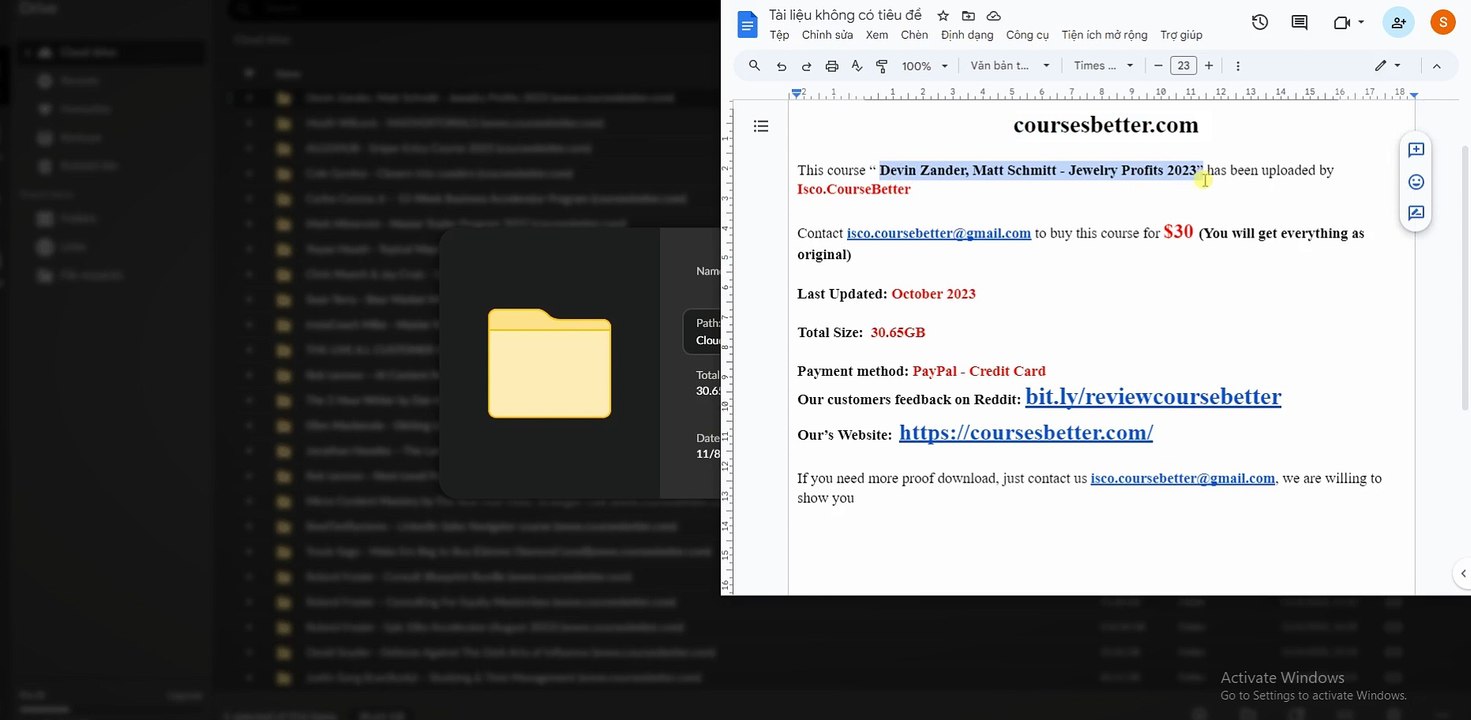Viewport: 1471px width, 720px height.
Task: Click the red Isco.CourseBetter text
Action: [853, 189]
